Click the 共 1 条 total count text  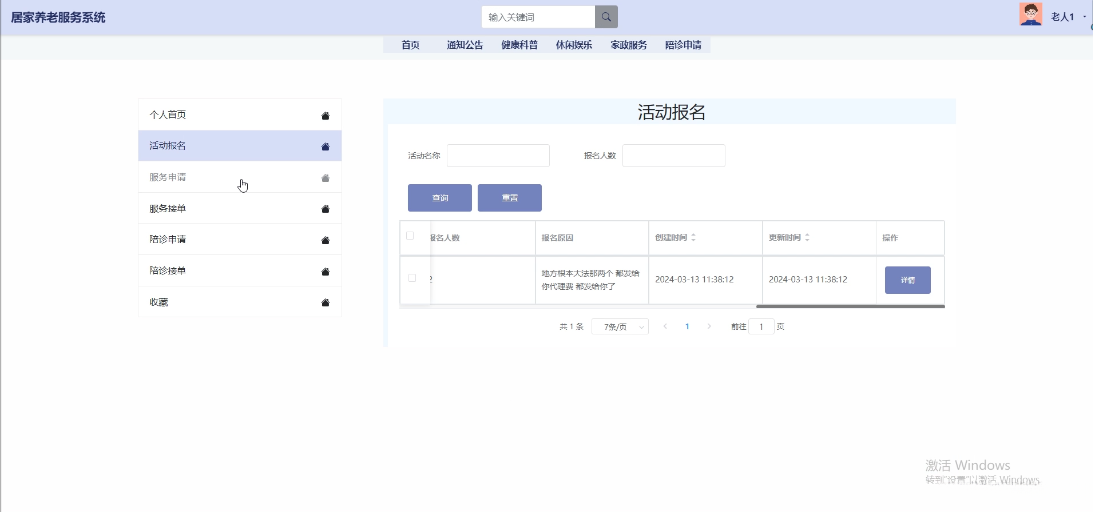click(x=571, y=326)
